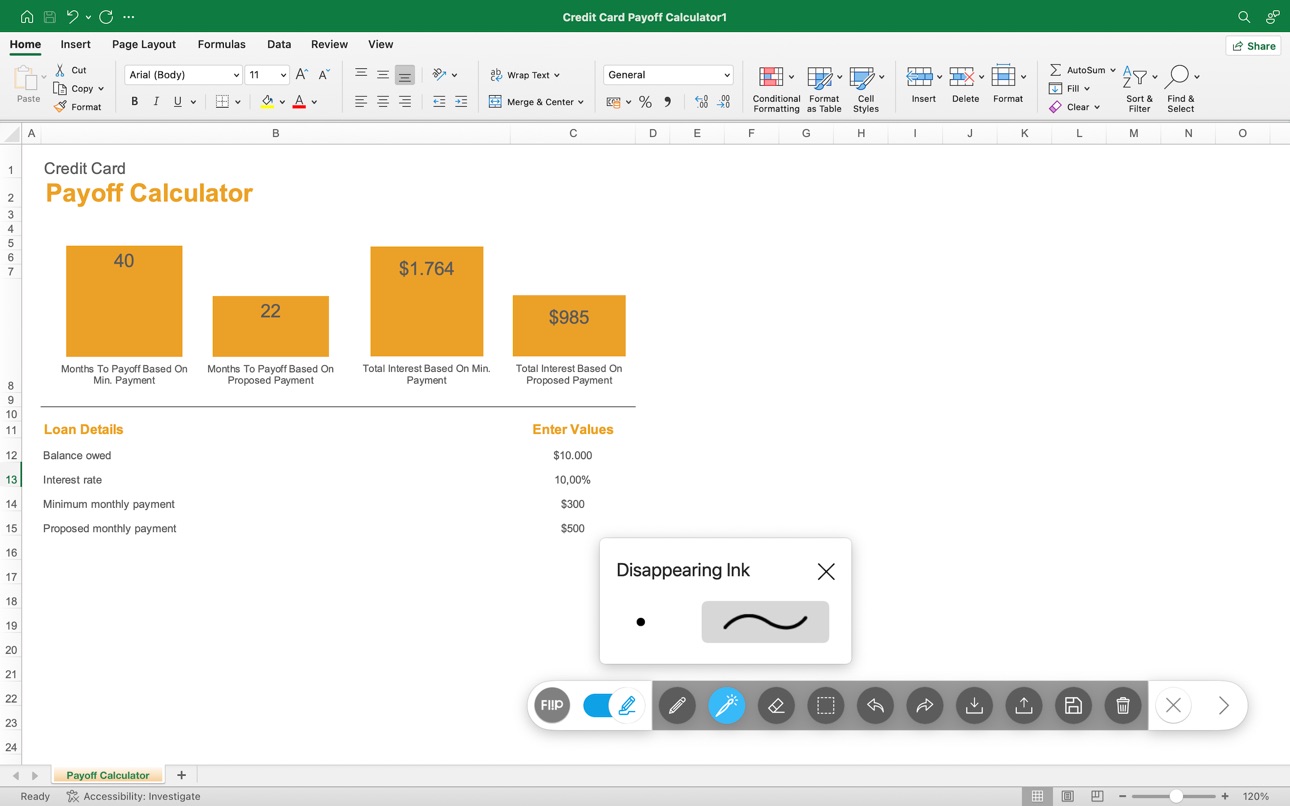Click the upload arrow icon in floating toolbar

[x=1024, y=706]
